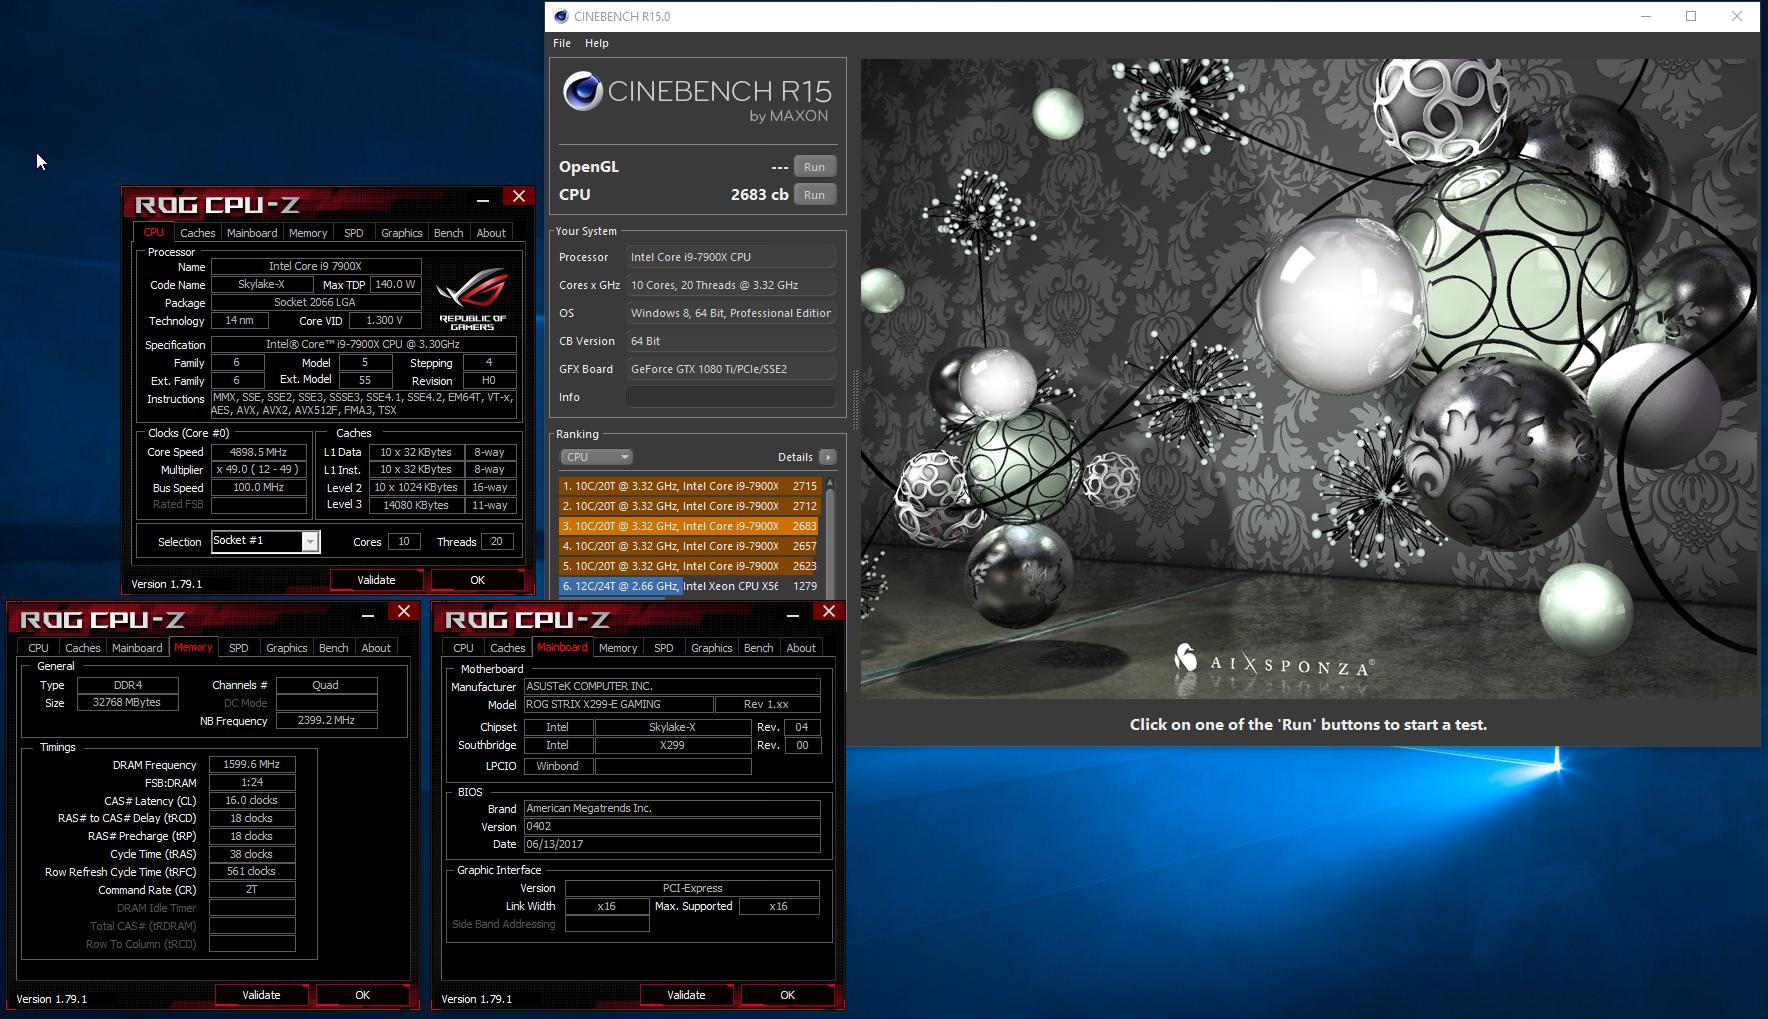Click OK in Mainboard CPU-Z window
The height and width of the screenshot is (1019, 1768).
(788, 994)
